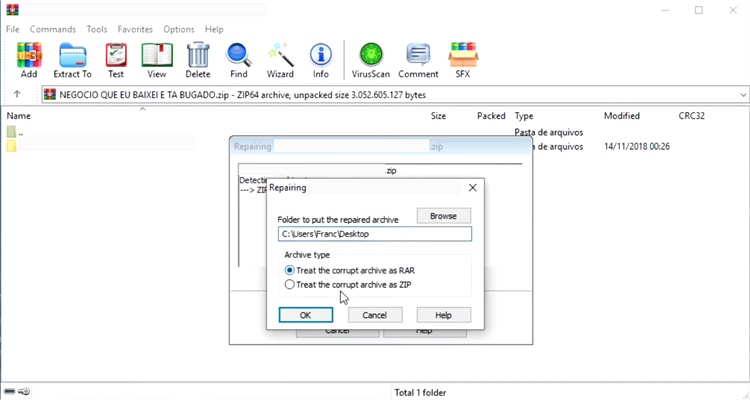Screen dimensions: 750x400
Task: Start VirusScan on the archive
Action: coord(371,60)
